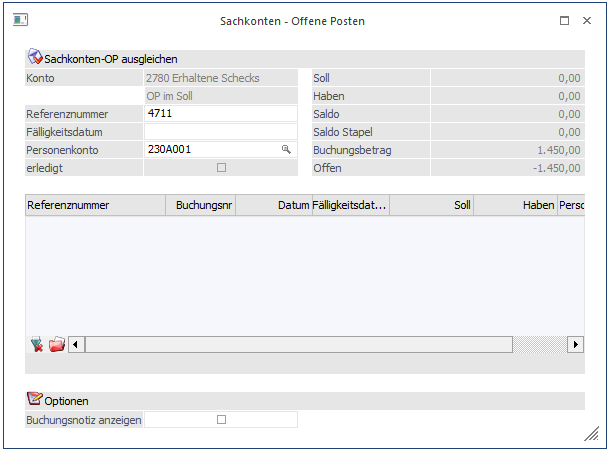
Task: Click the Sachkonten-OP ausgleichen section icon
Action: 34,59
